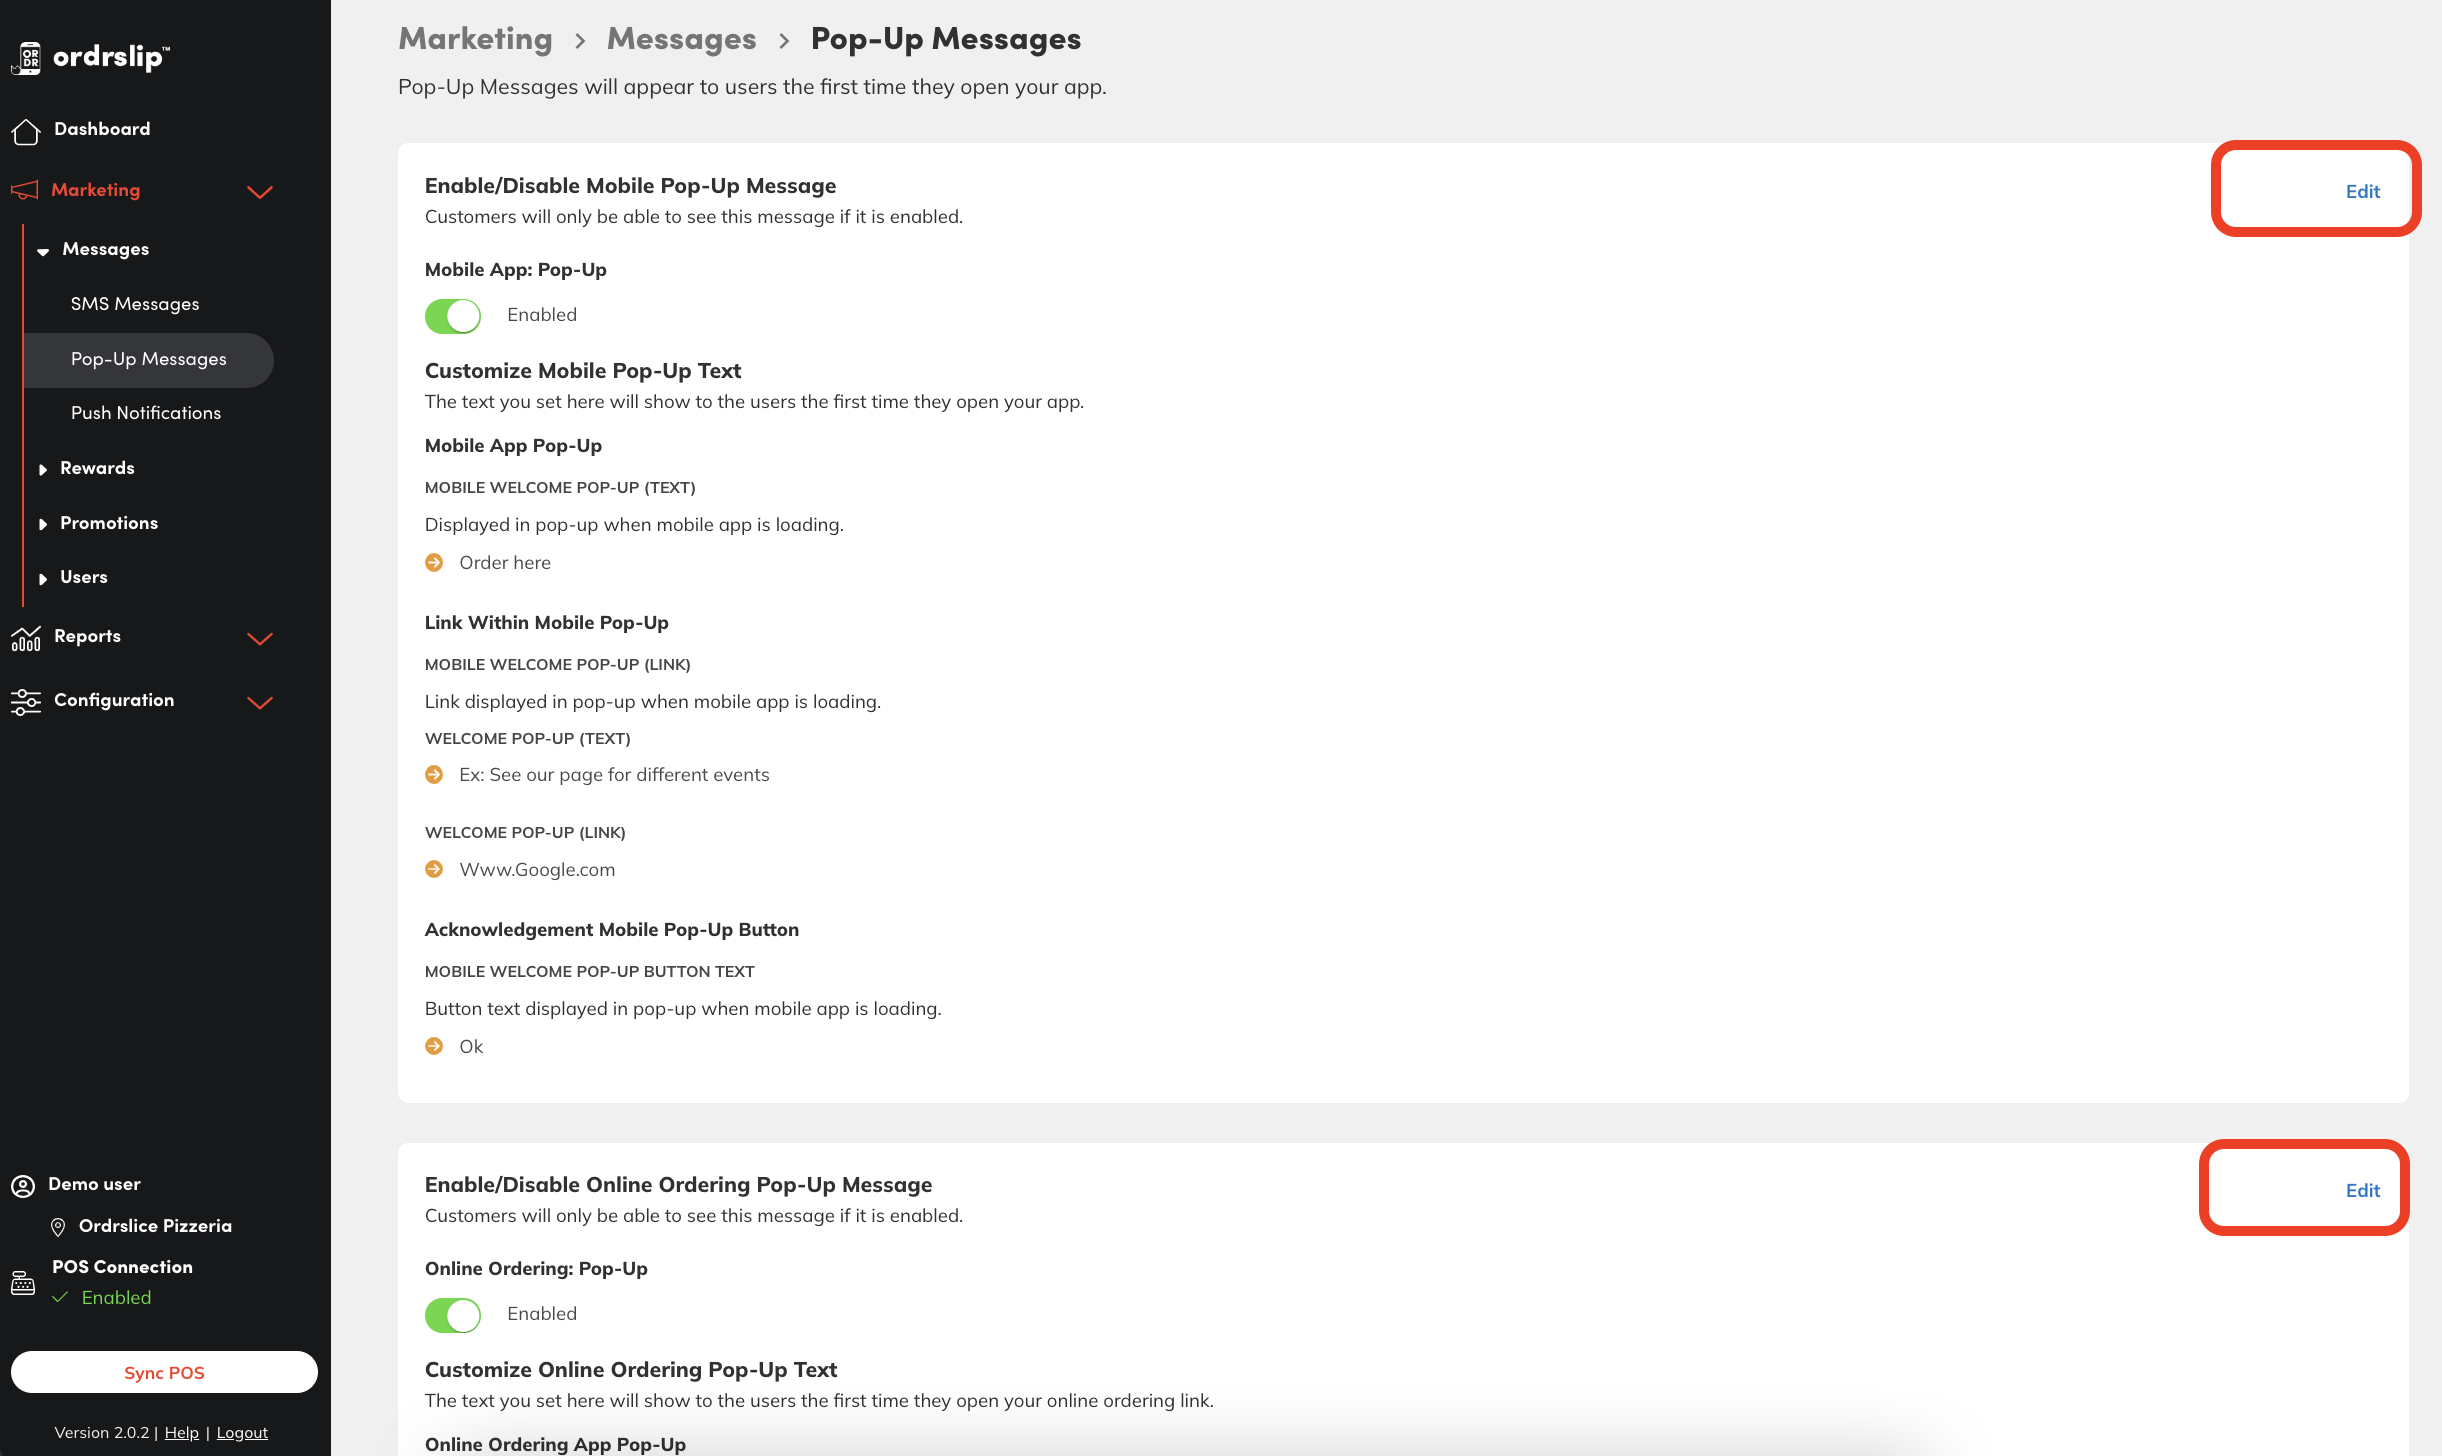Open the SMS Messages page
Image resolution: width=2442 pixels, height=1456 pixels.
coord(135,304)
